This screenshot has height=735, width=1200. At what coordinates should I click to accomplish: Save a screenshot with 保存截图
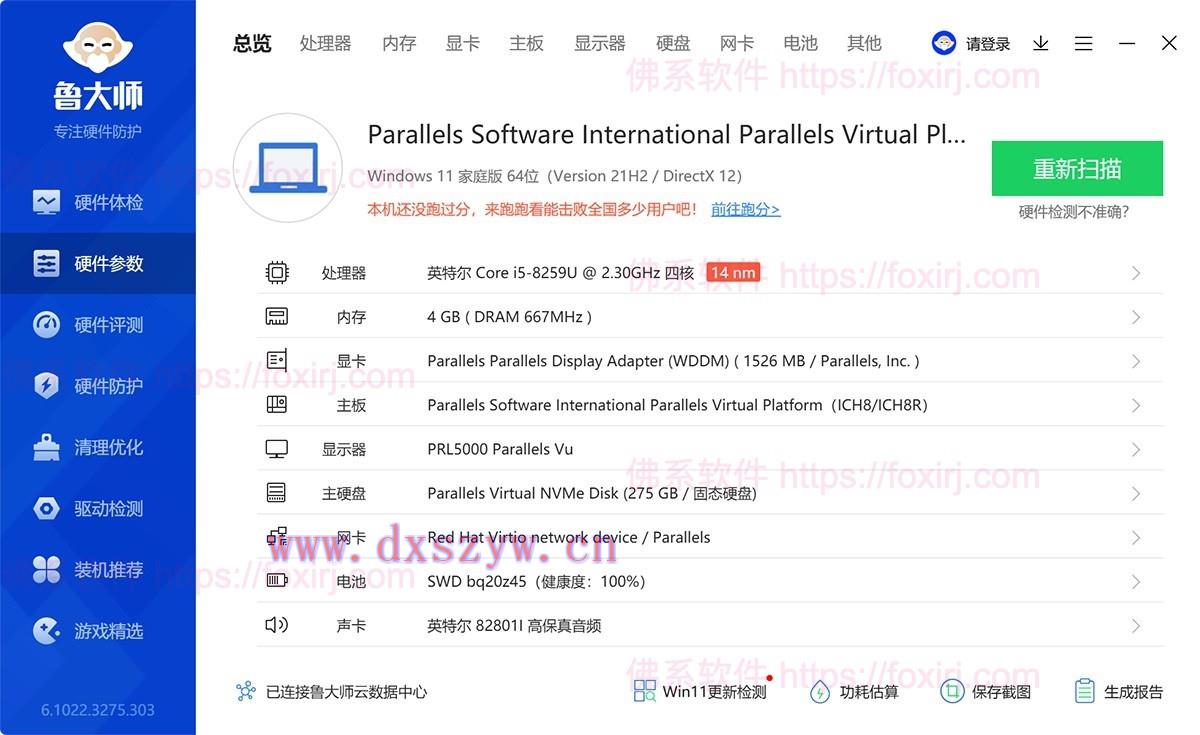point(986,691)
